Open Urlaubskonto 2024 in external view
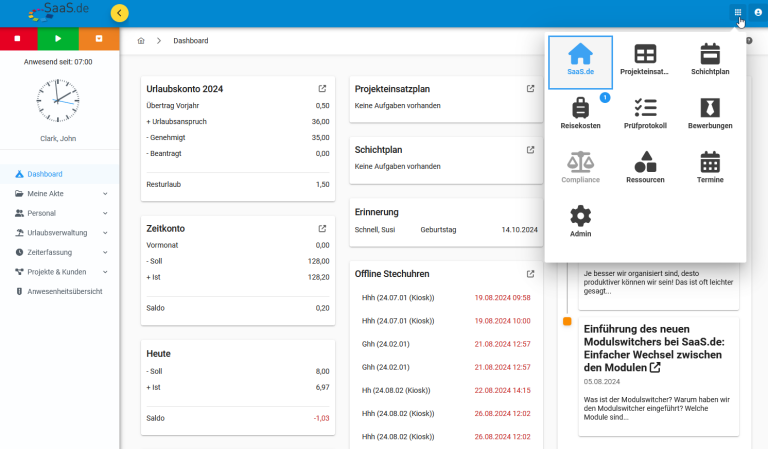 [322, 89]
